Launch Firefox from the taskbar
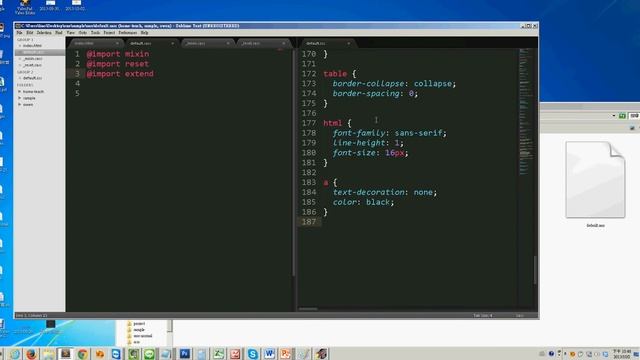 tap(31, 354)
